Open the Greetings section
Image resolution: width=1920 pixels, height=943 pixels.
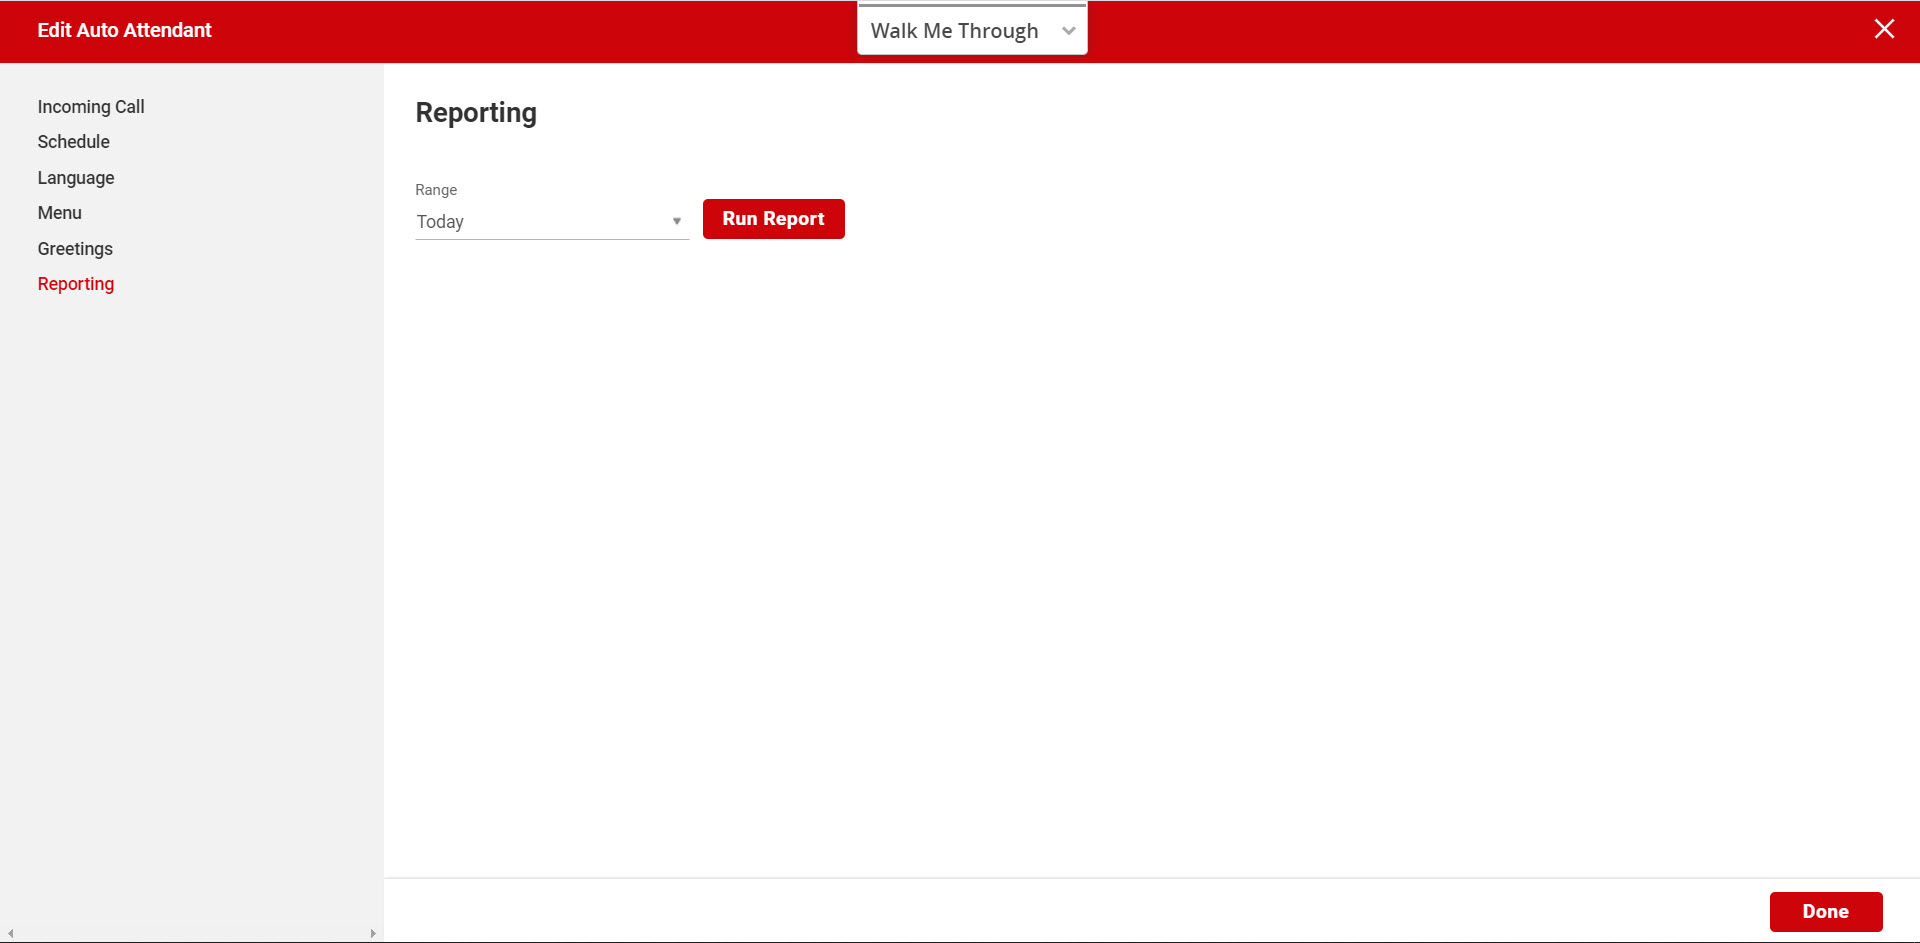[x=75, y=248]
